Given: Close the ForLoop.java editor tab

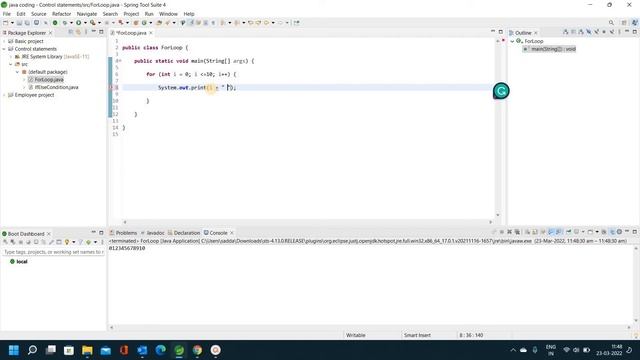Looking at the screenshot, I should pyautogui.click(x=151, y=33).
